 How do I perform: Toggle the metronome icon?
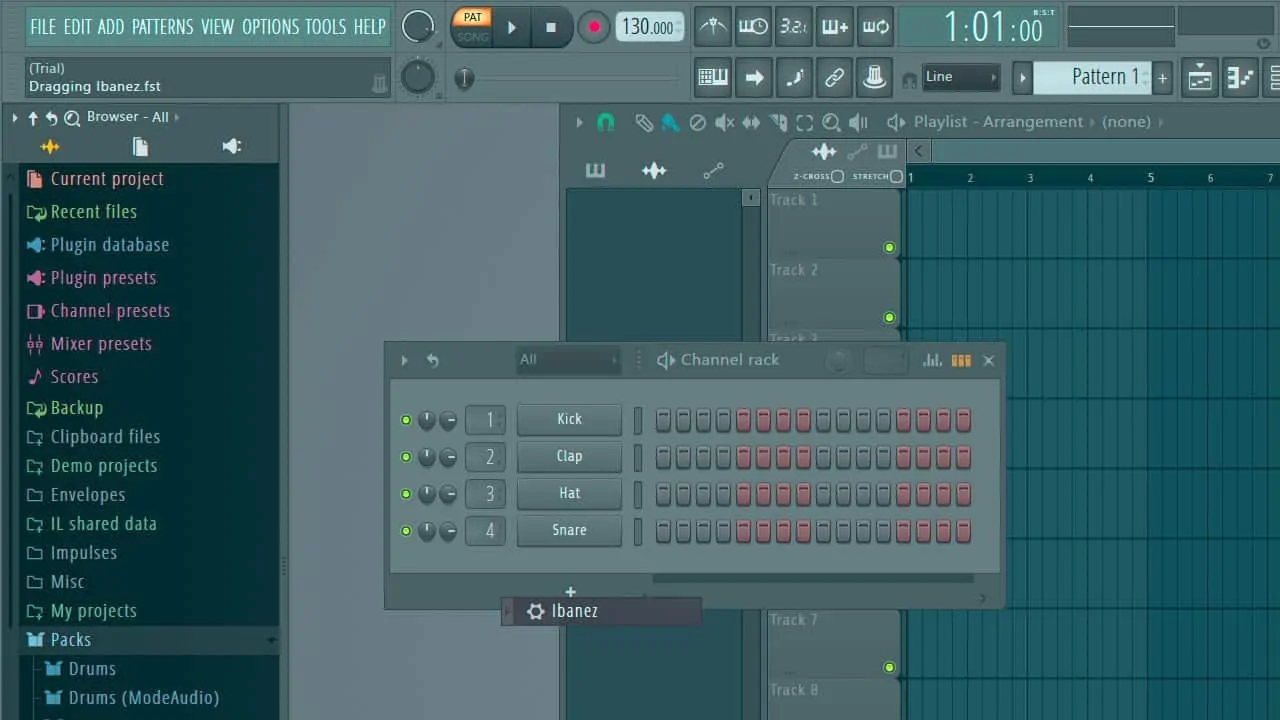pos(712,27)
